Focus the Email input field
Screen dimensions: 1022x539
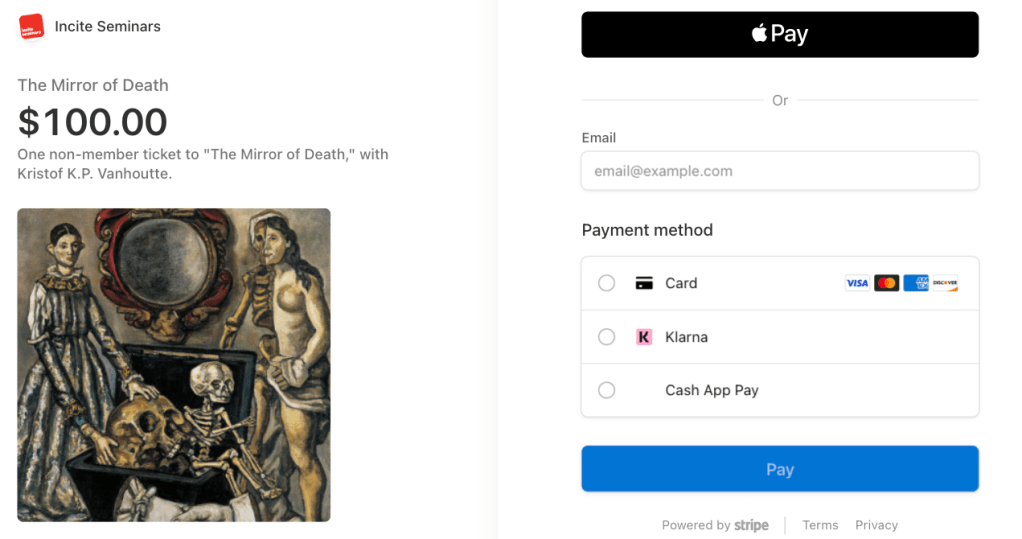[780, 171]
